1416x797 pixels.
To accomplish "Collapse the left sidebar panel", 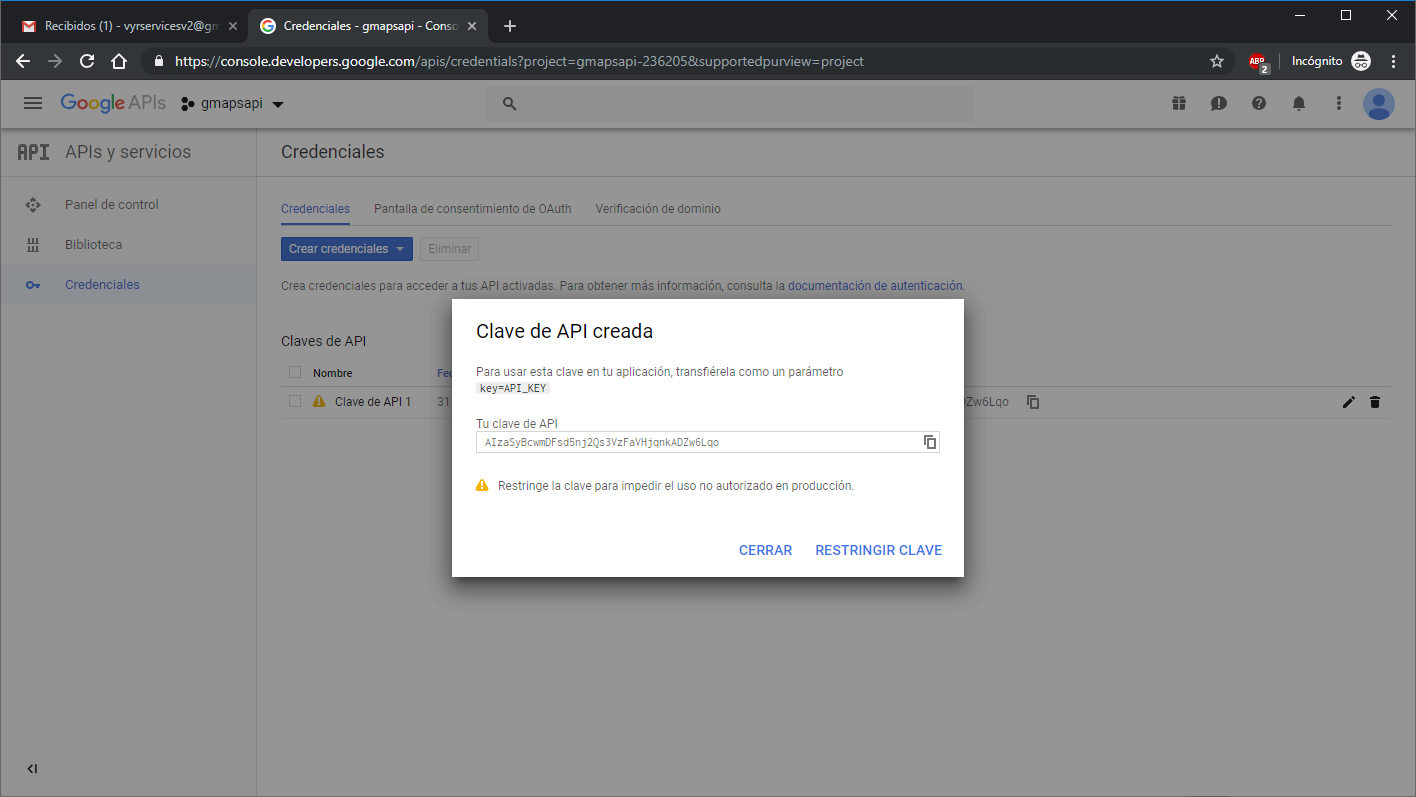I will pos(32,769).
